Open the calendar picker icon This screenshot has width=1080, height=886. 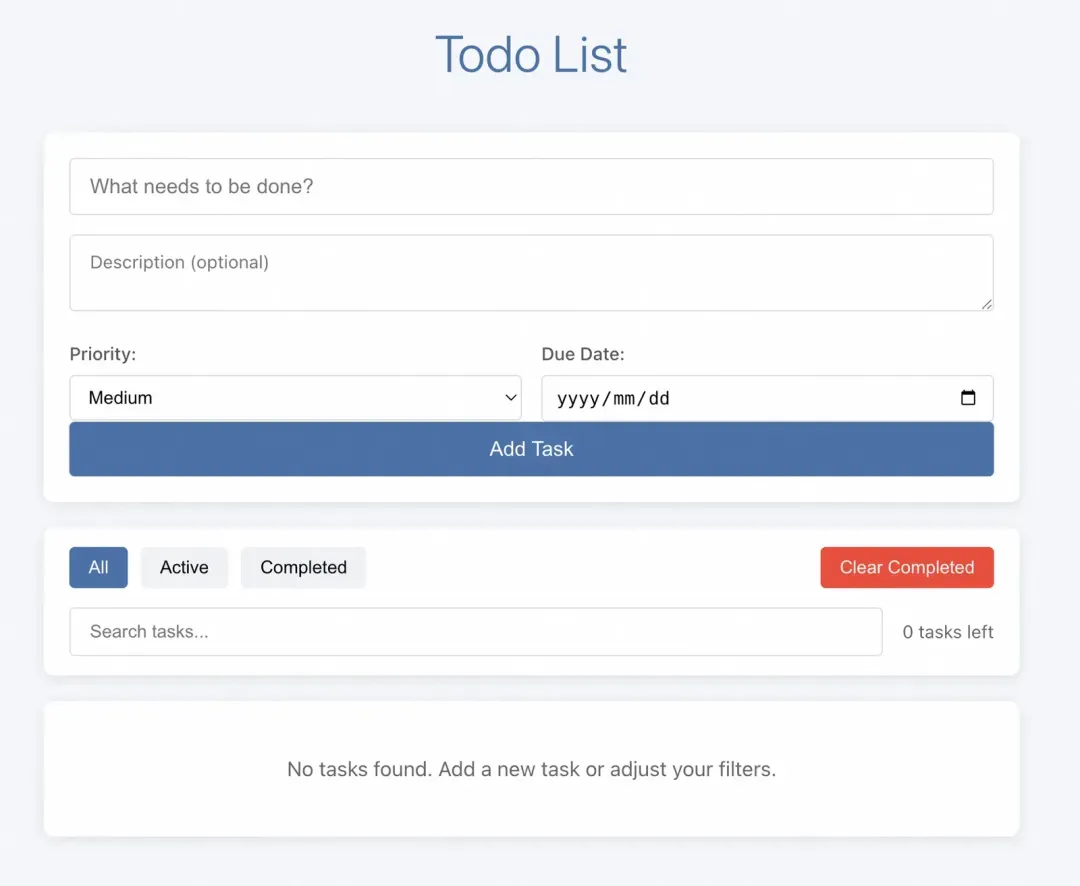pos(968,398)
